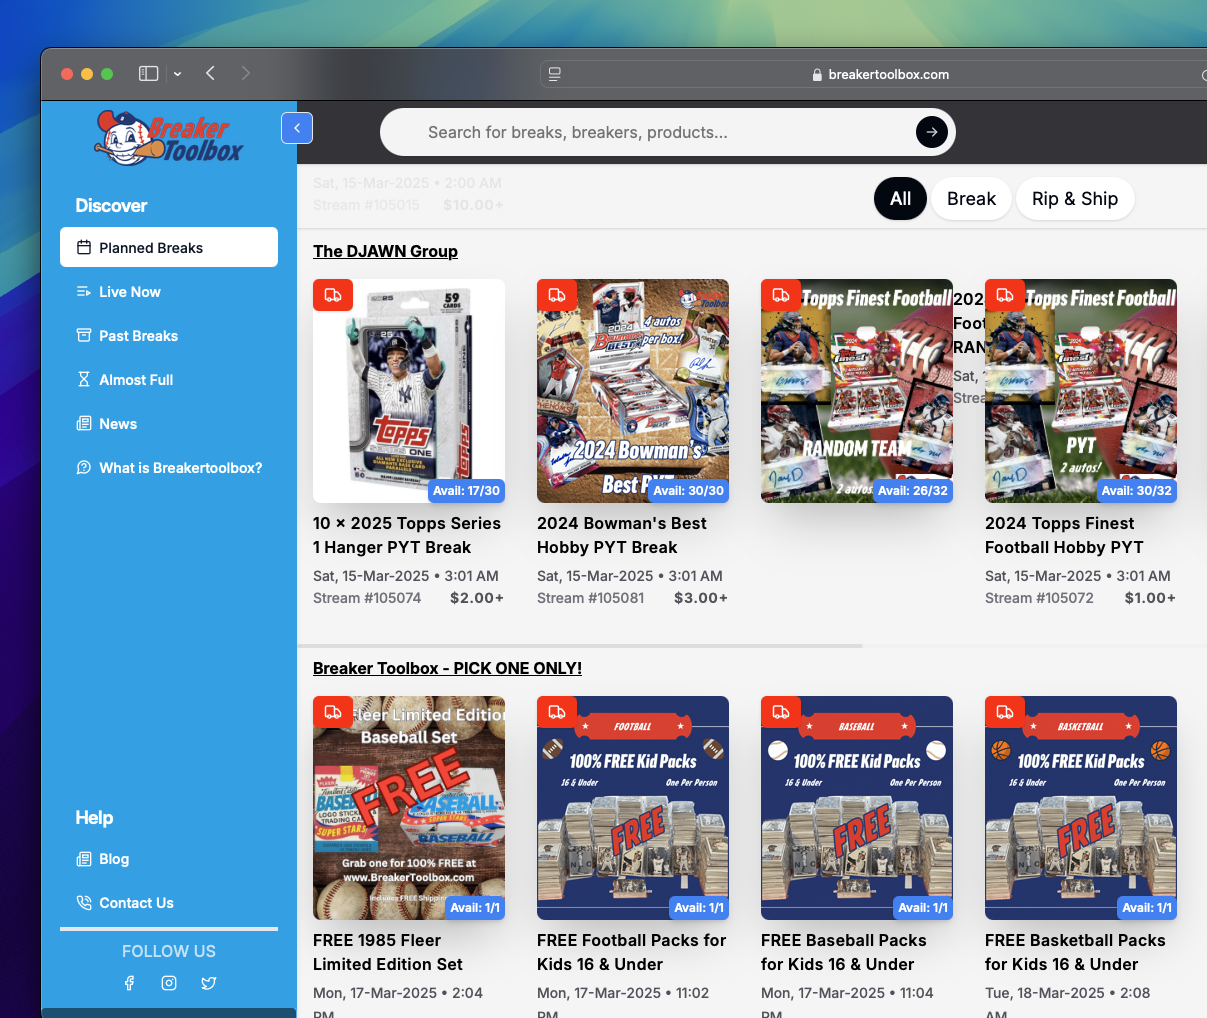The image size is (1207, 1018).
Task: Open 2024 Topps Finest Football Hobby PYT title
Action: tap(1064, 535)
